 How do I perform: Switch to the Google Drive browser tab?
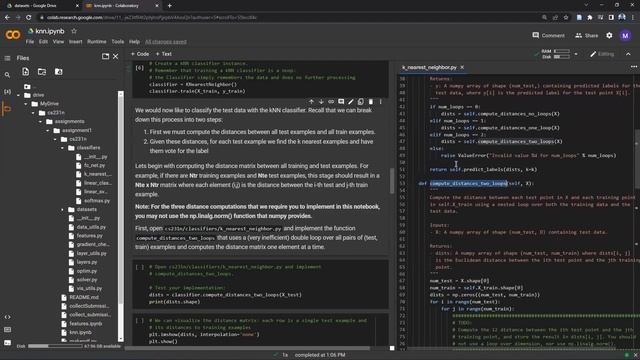point(43,6)
